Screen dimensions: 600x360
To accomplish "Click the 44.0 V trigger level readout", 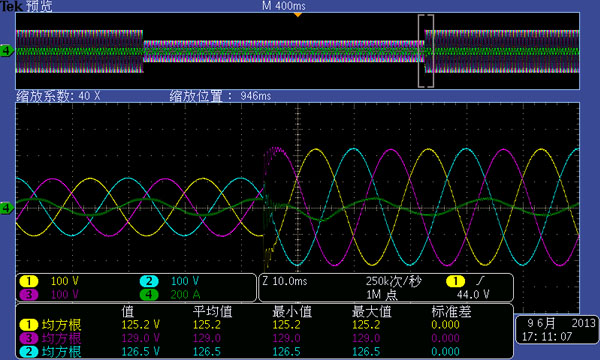I will (473, 294).
